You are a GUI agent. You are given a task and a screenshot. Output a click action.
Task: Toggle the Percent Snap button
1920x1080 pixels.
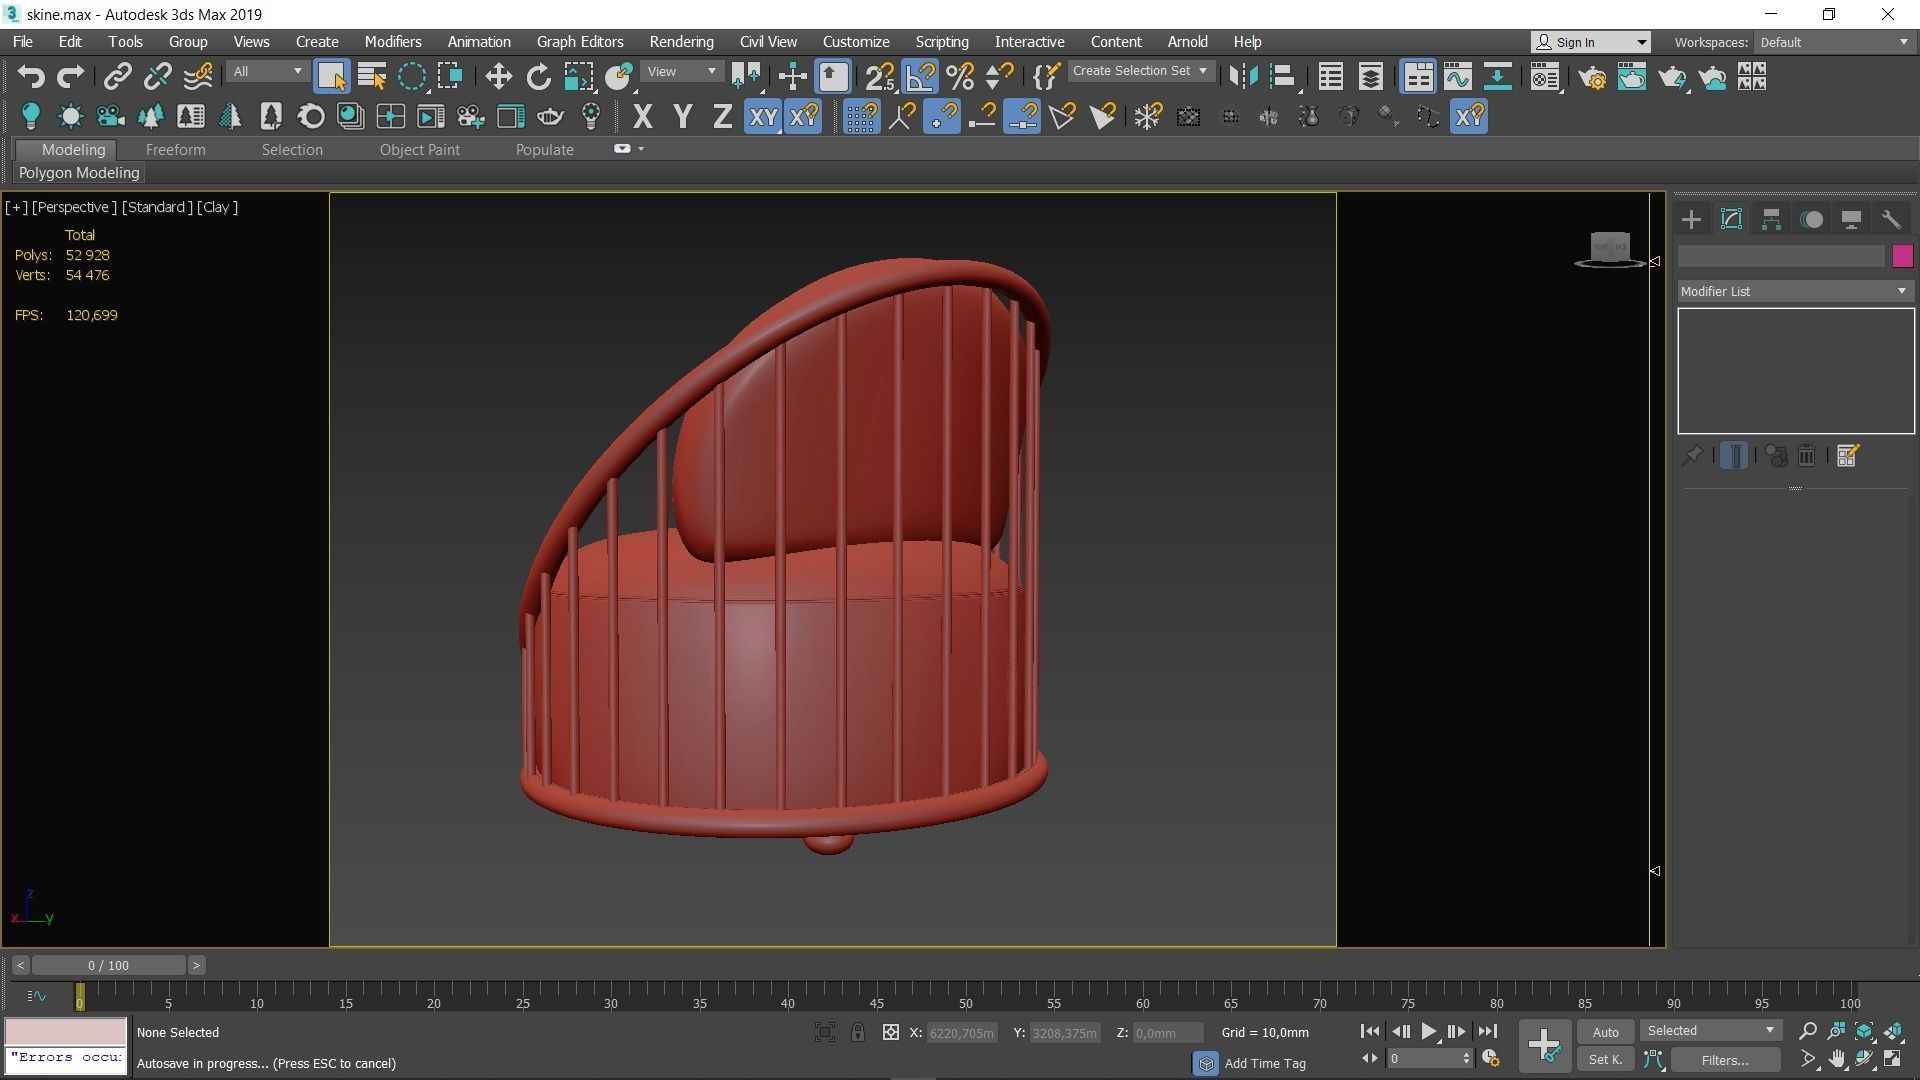click(x=960, y=77)
